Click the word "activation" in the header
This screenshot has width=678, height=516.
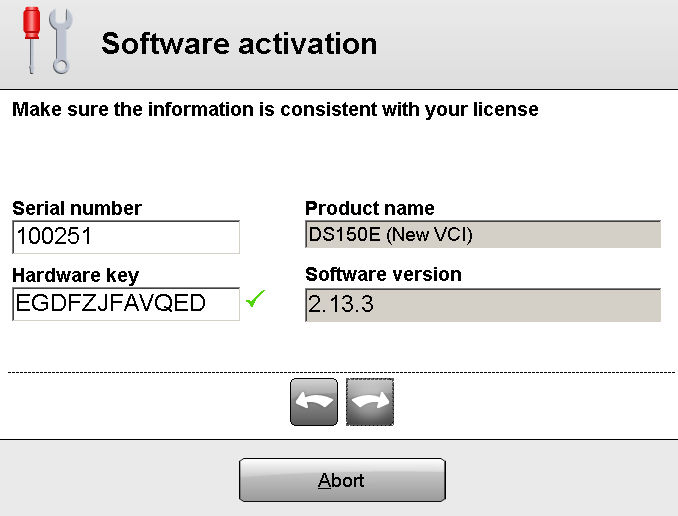pos(307,44)
